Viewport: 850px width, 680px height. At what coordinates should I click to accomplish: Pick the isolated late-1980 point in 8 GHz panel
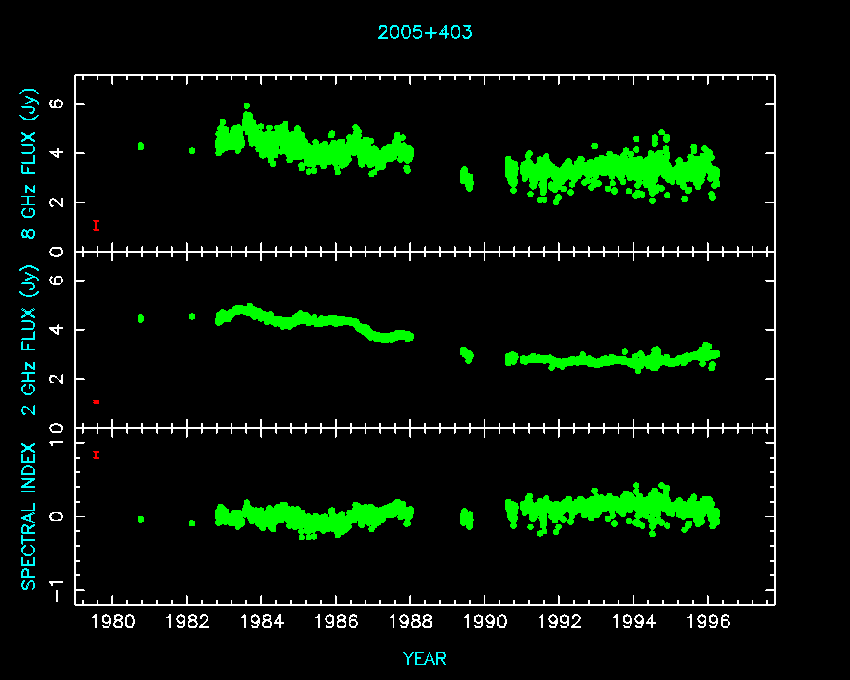140,146
